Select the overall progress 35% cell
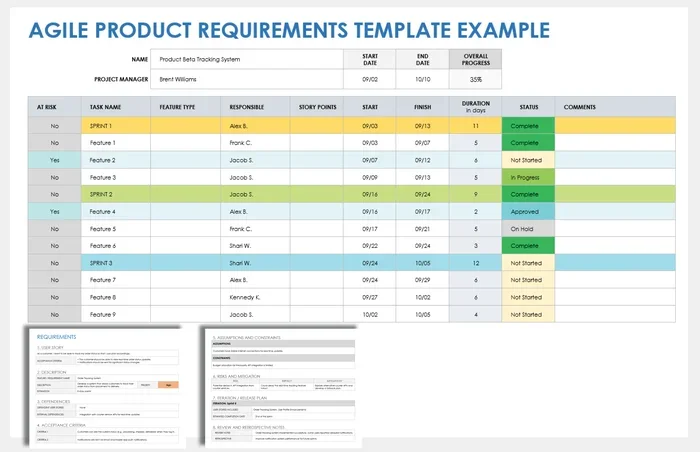 [x=475, y=79]
